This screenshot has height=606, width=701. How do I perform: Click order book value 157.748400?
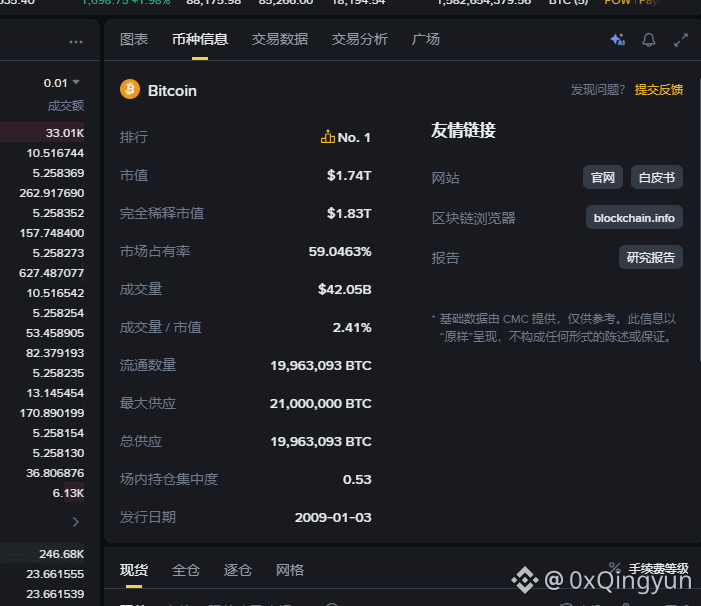pos(52,233)
